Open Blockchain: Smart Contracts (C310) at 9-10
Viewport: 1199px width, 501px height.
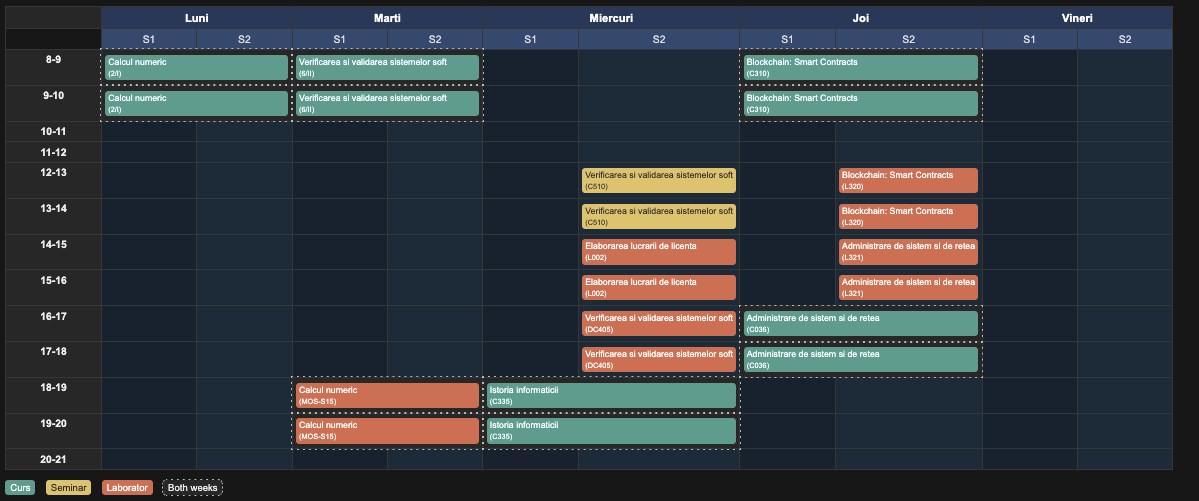[x=860, y=103]
